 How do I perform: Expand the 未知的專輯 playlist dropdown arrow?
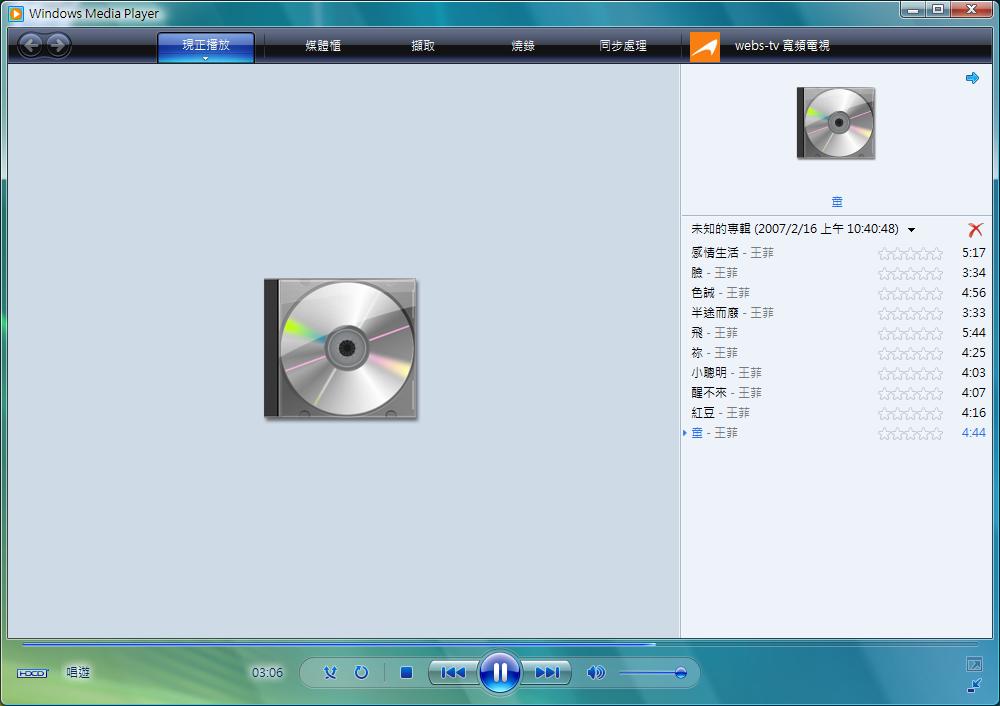(x=911, y=230)
